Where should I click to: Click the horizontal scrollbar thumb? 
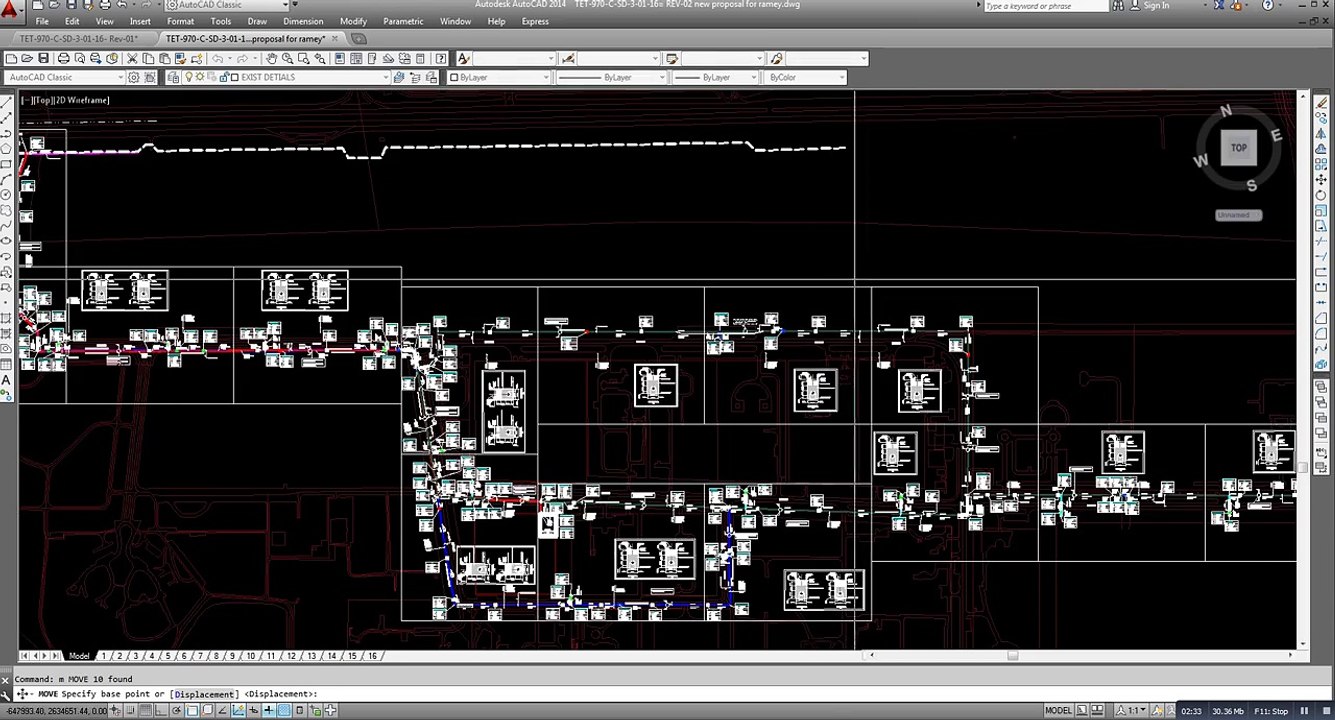tap(1013, 656)
